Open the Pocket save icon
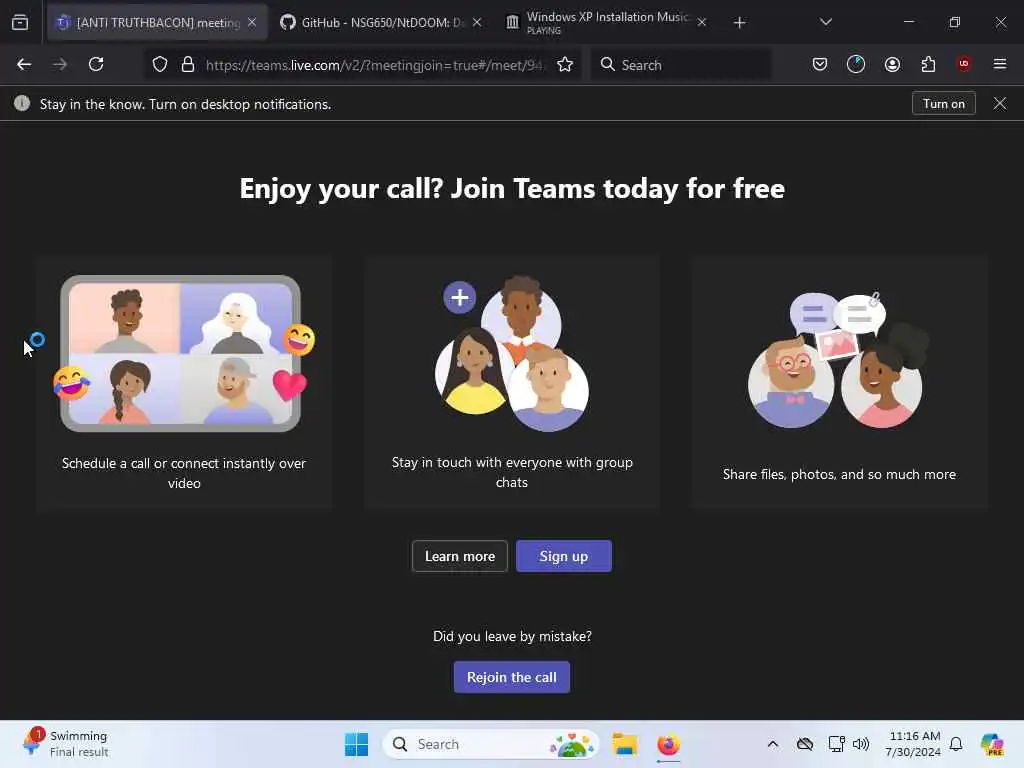Viewport: 1024px width, 768px height. coord(820,64)
